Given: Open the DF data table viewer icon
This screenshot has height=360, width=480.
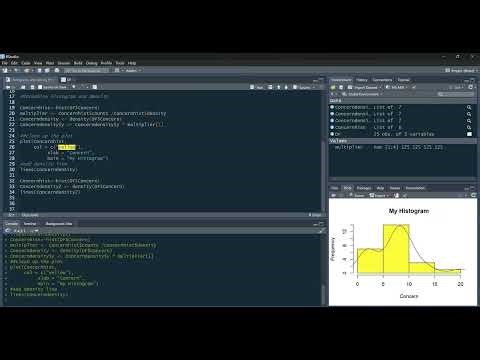Looking at the screenshot, I should 469,134.
